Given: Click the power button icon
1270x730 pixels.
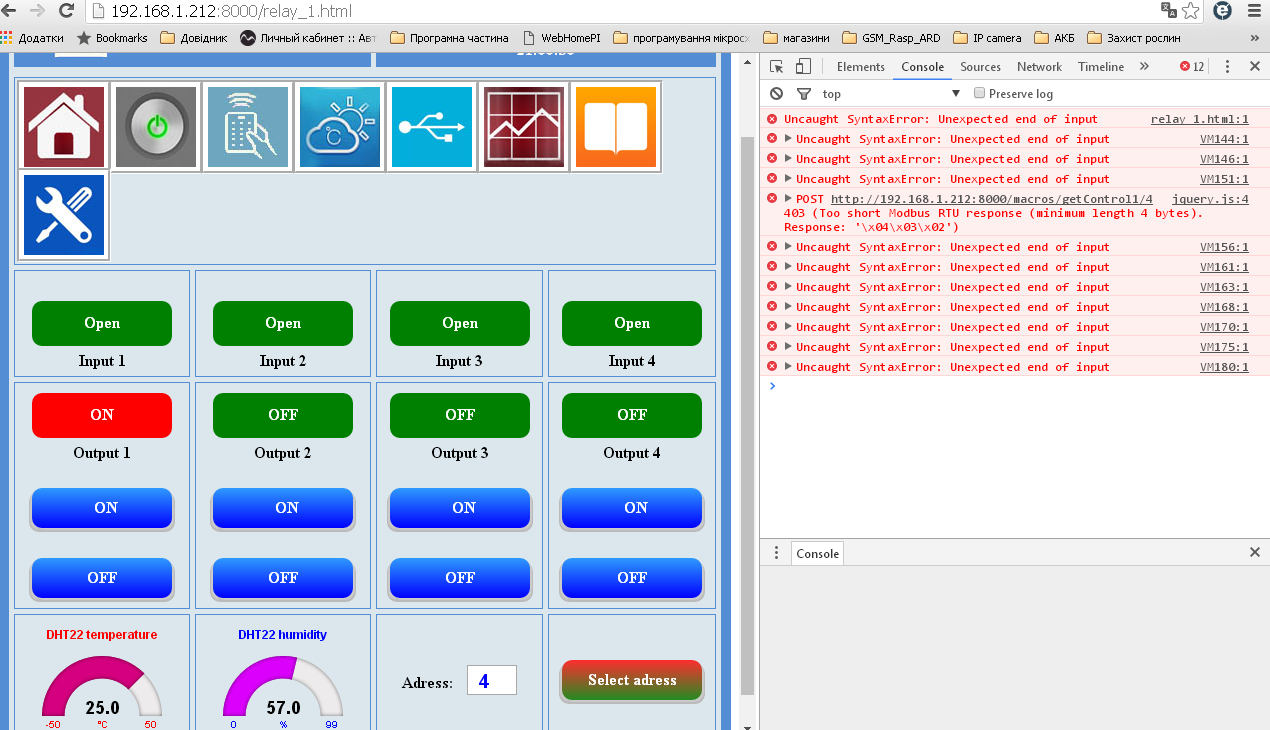Looking at the screenshot, I should 155,127.
